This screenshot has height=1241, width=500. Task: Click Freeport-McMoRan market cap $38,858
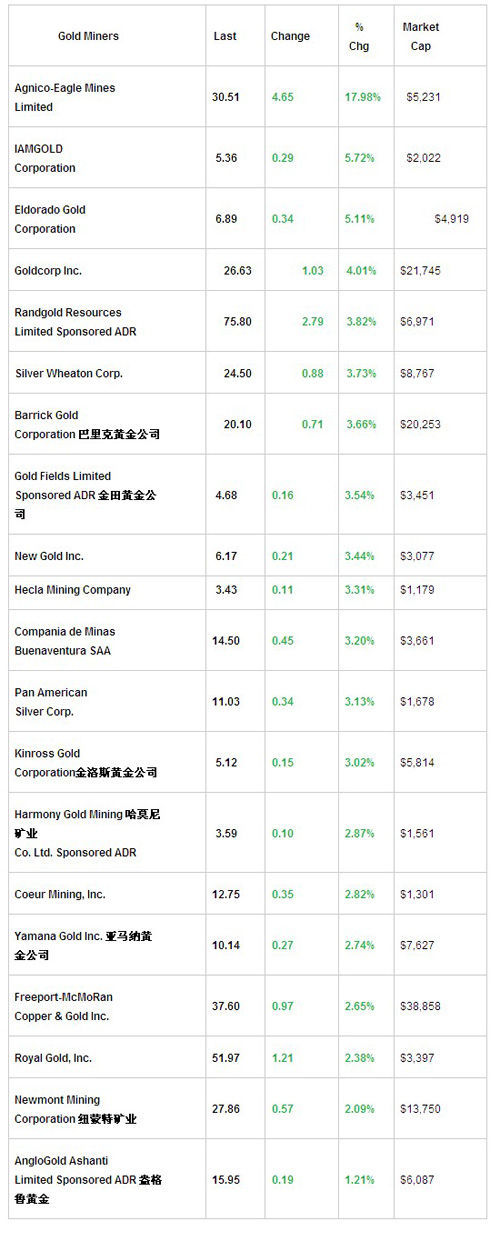point(420,1007)
